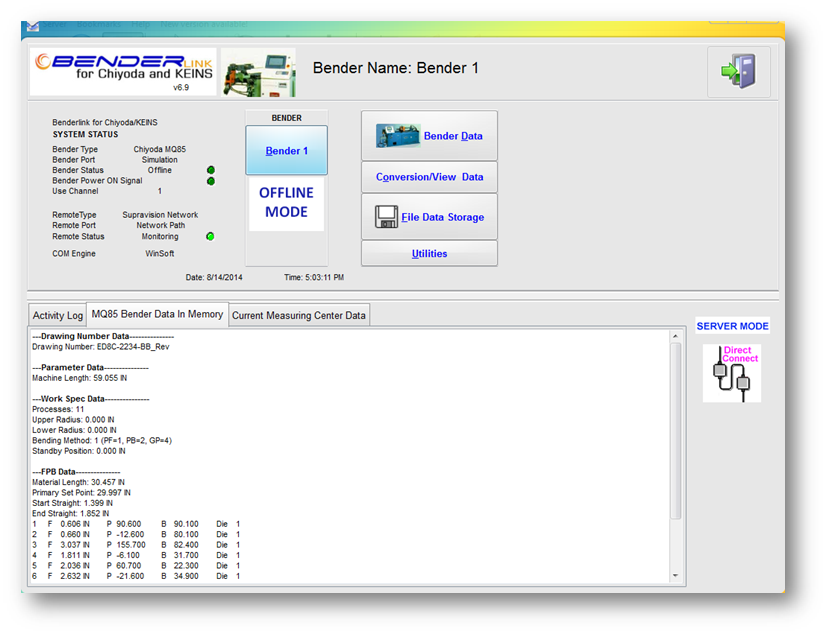Select MQ85 Bender Data In Memory tab
Screen dimensions: 827x635
(157, 314)
